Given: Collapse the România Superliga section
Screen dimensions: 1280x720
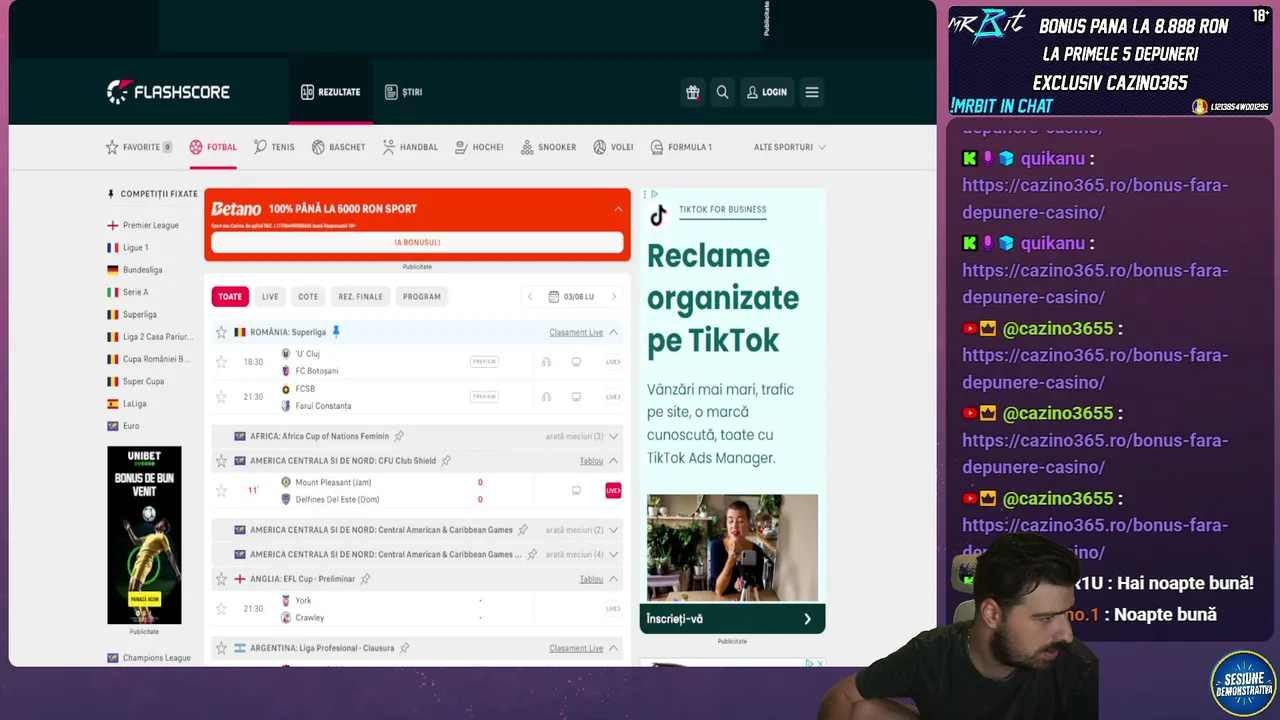Looking at the screenshot, I should pyautogui.click(x=613, y=332).
